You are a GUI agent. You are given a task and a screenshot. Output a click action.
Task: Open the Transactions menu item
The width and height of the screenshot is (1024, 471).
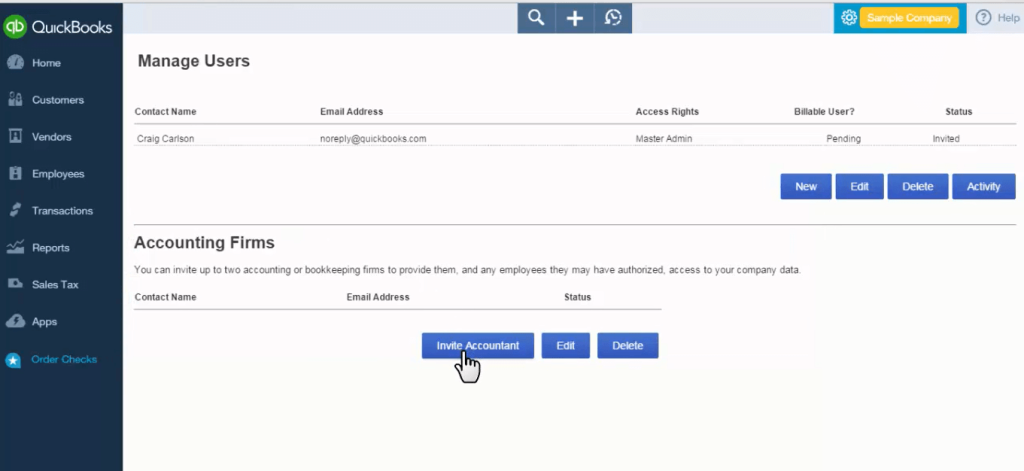pos(63,211)
